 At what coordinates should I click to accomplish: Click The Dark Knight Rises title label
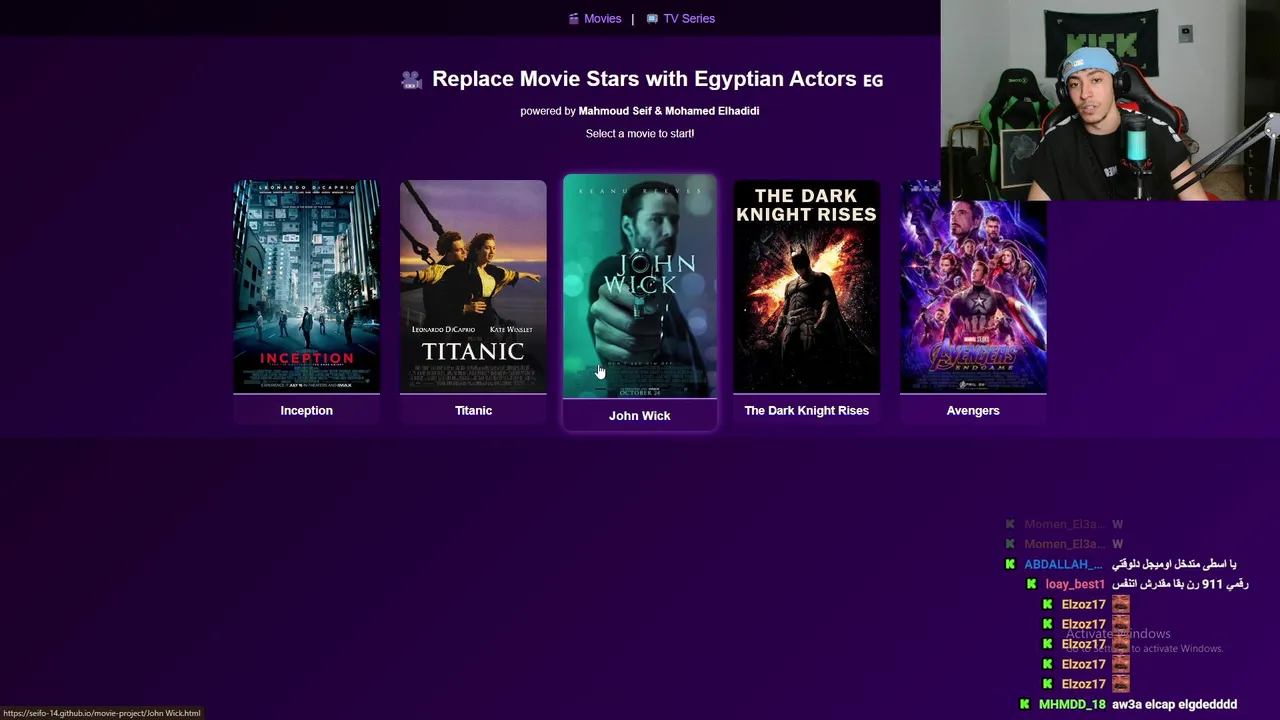(807, 410)
